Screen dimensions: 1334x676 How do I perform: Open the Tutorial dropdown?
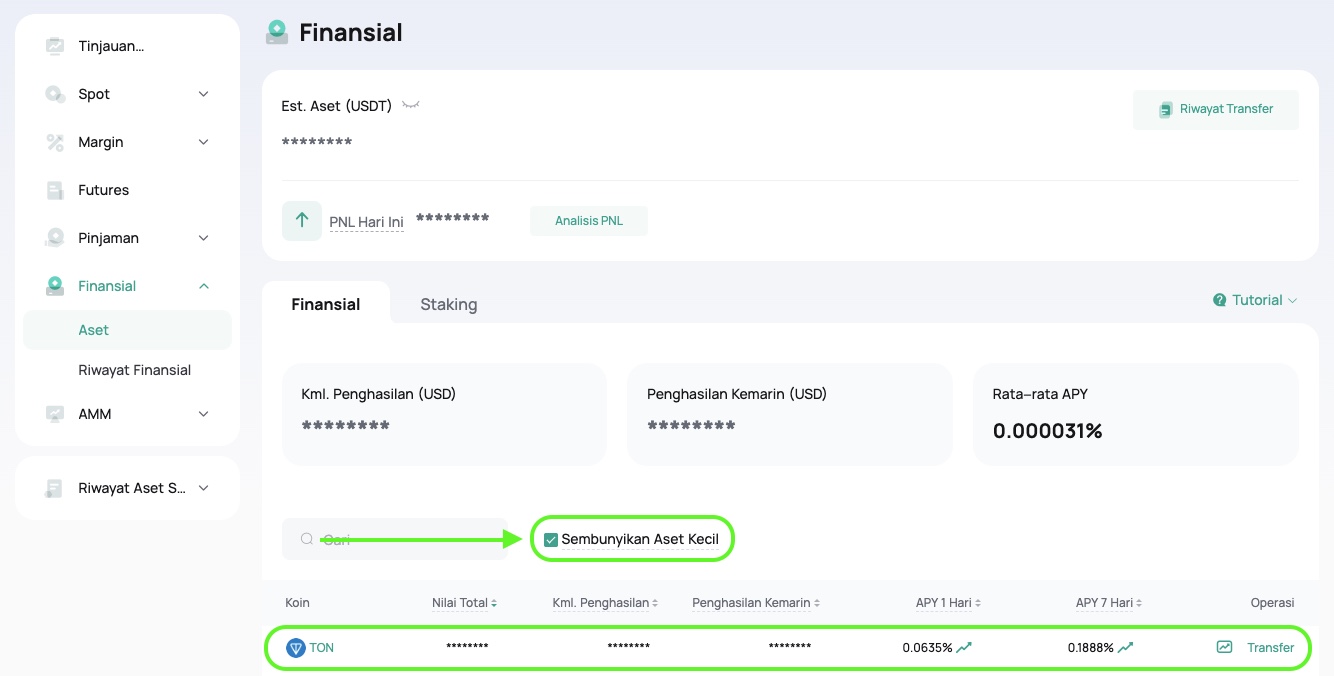click(x=1256, y=300)
